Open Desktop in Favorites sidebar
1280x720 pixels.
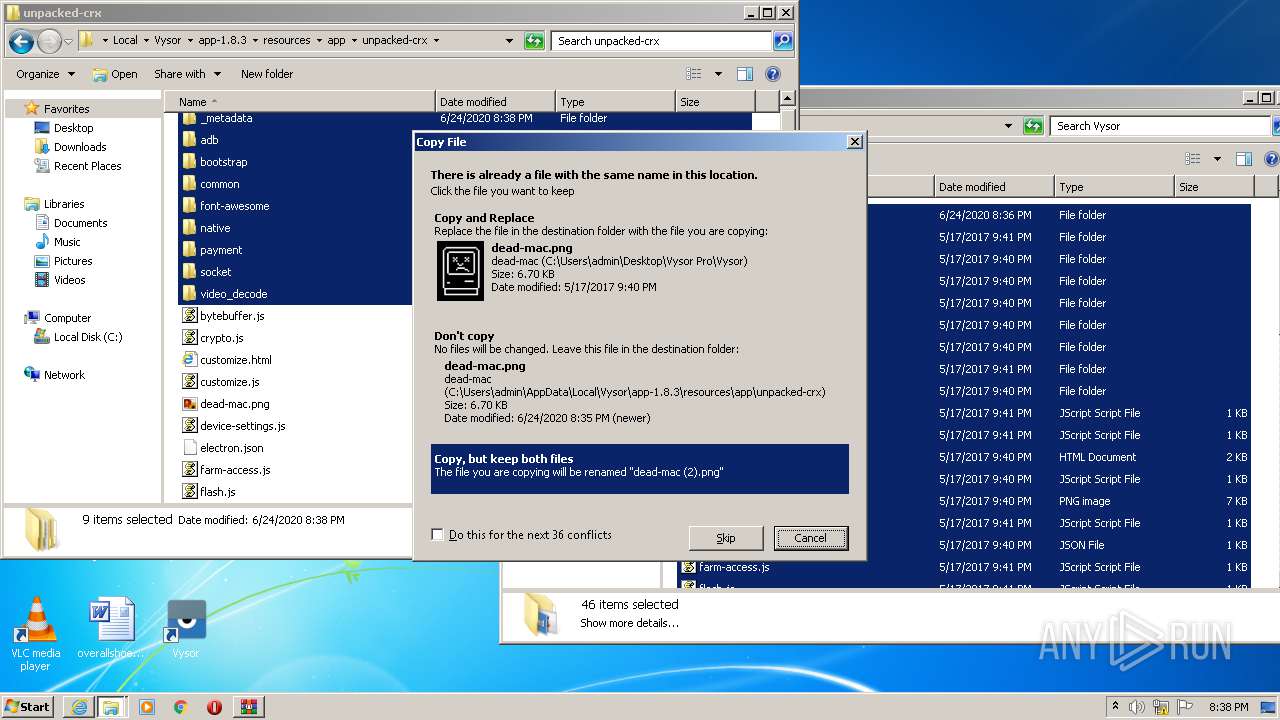tap(73, 128)
